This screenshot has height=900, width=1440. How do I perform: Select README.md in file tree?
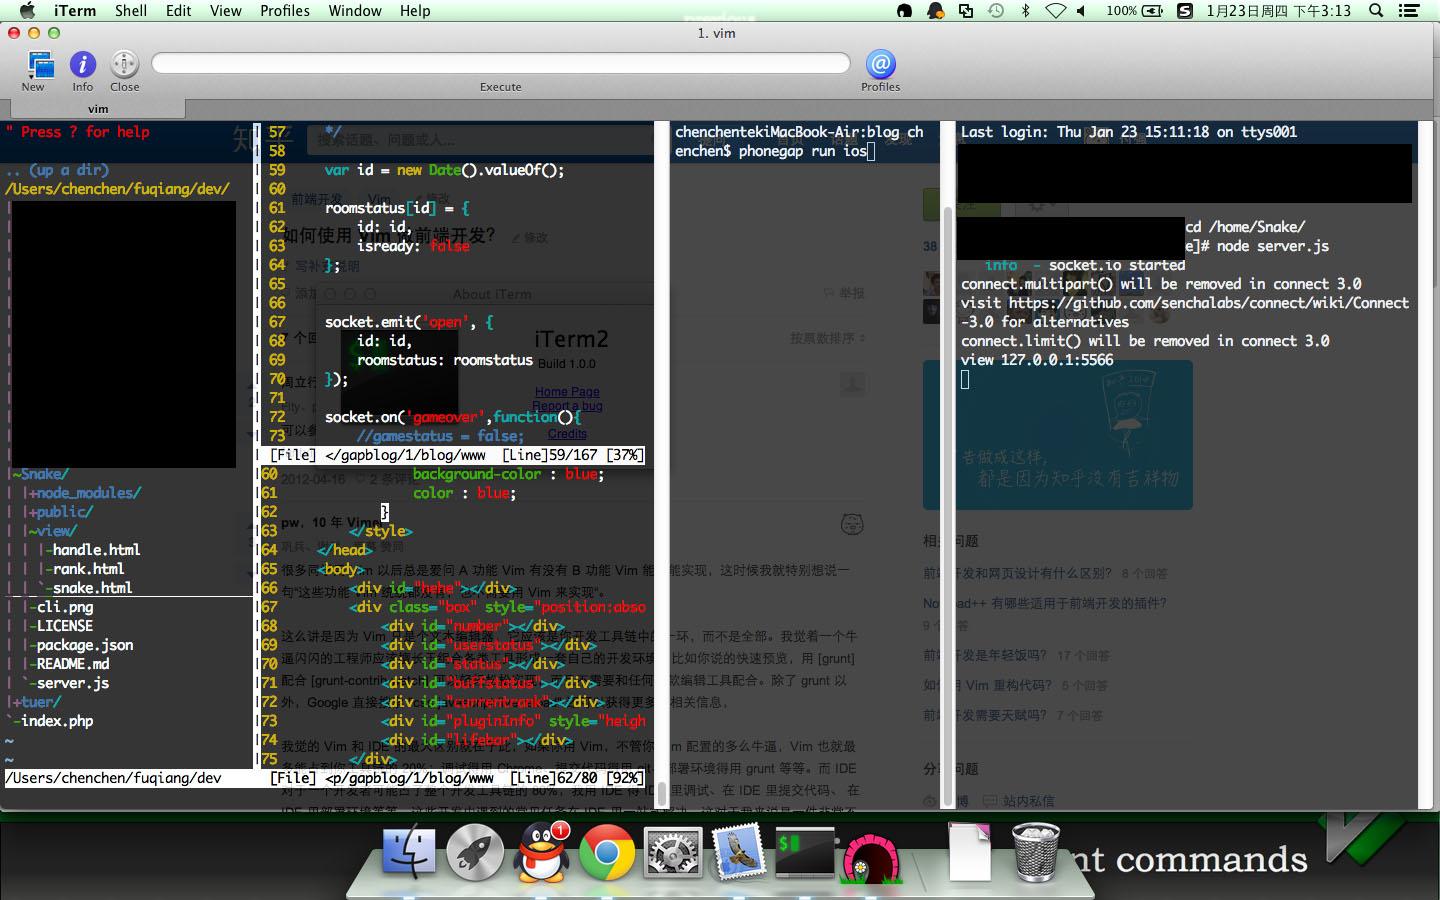73,664
